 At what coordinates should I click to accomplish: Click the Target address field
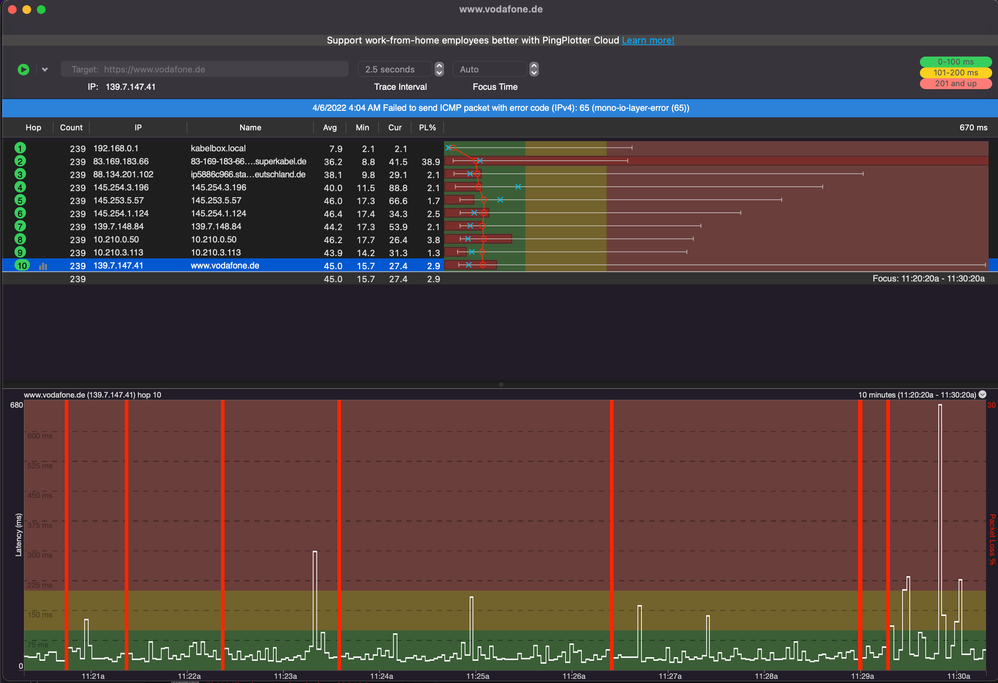204,69
